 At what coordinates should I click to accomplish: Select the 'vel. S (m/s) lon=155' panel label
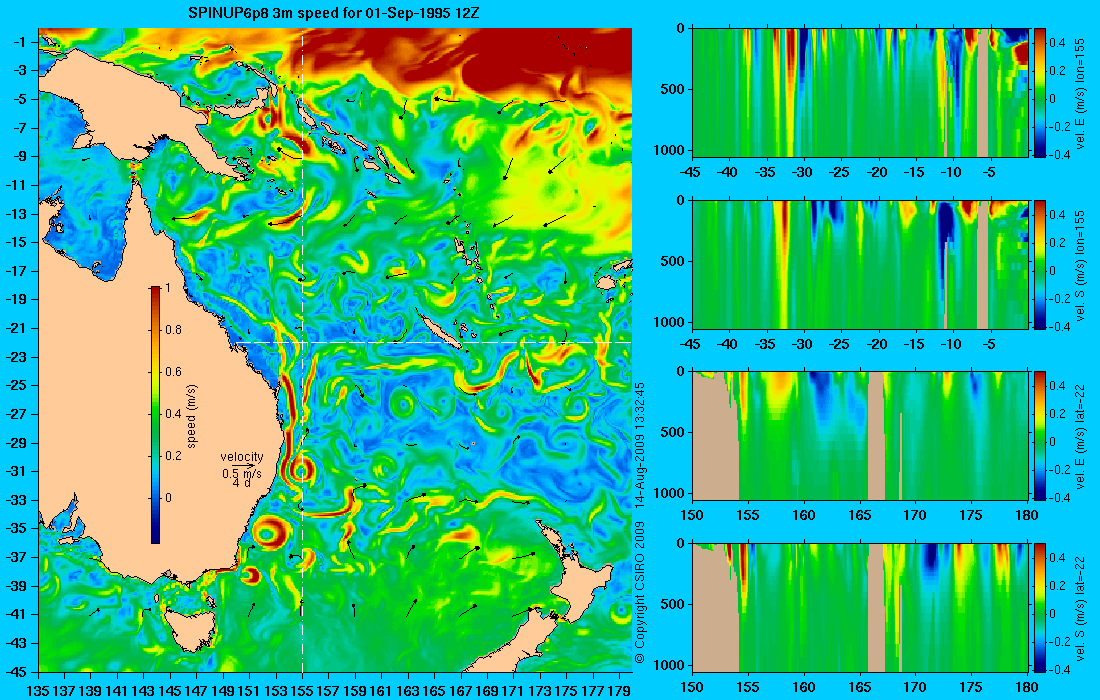pyautogui.click(x=1080, y=264)
